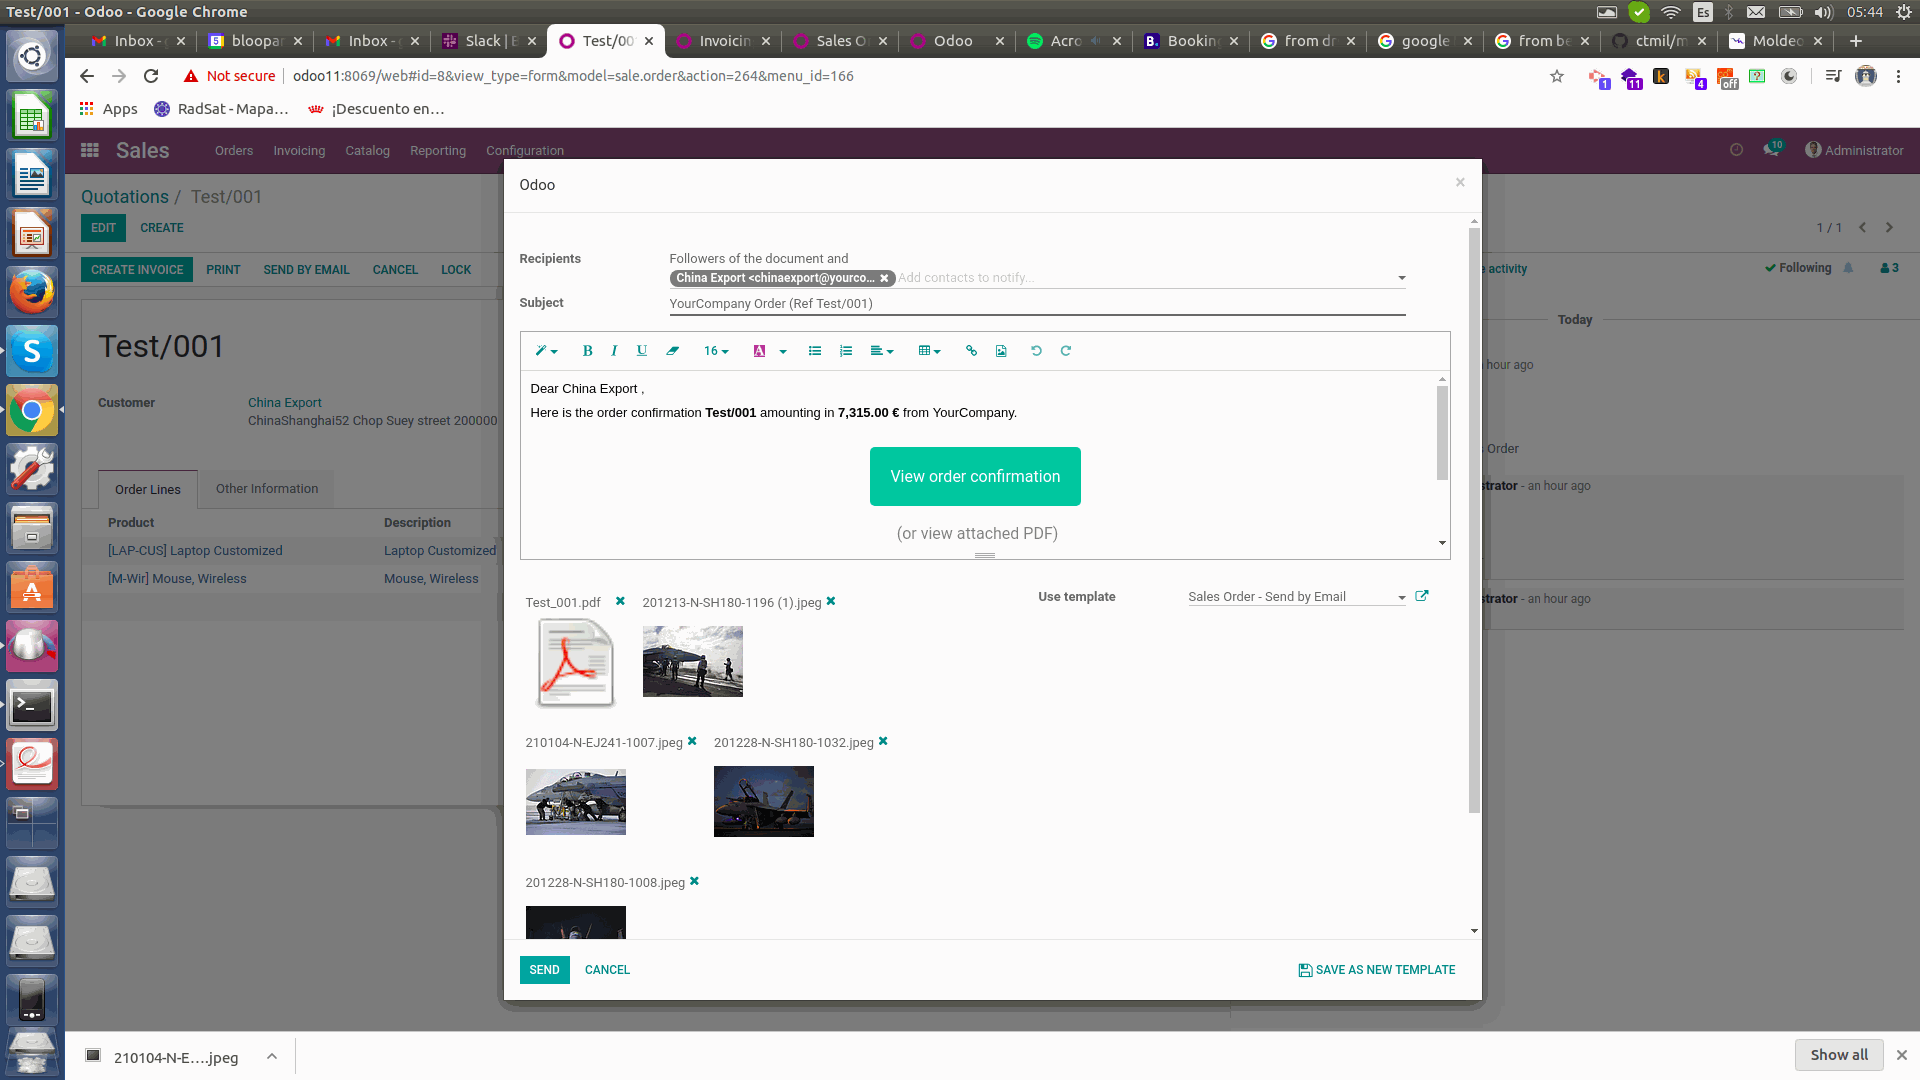Click Save as New Template
1920x1080 pixels.
click(x=1377, y=970)
